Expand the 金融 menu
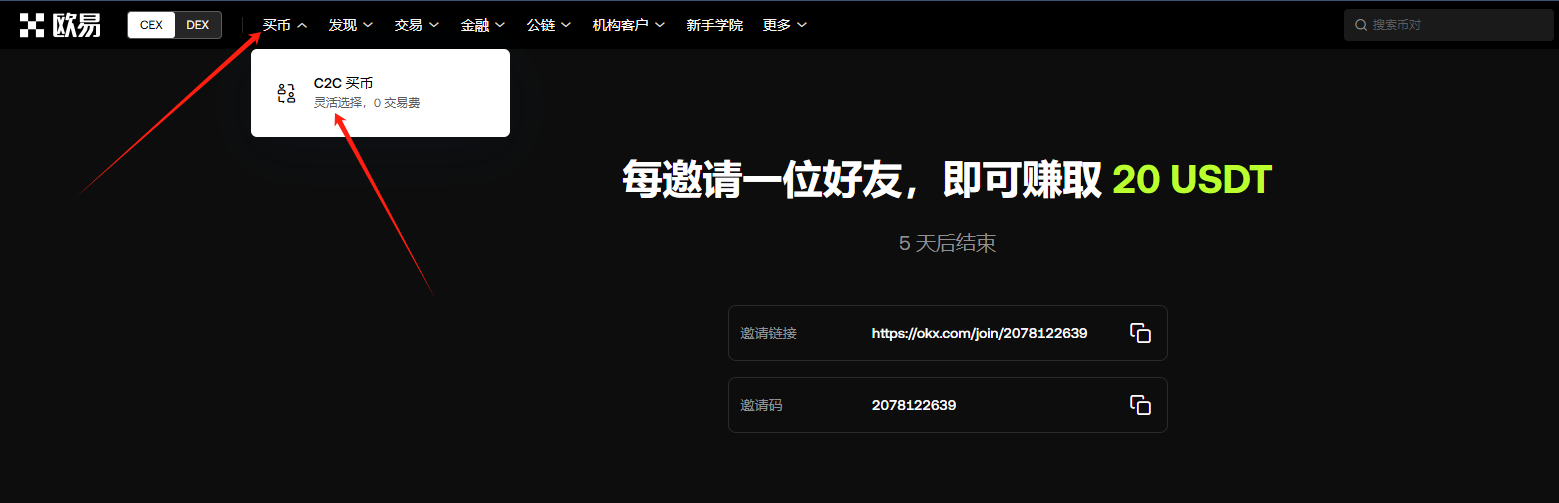Viewport: 1559px width, 503px height. pos(483,25)
